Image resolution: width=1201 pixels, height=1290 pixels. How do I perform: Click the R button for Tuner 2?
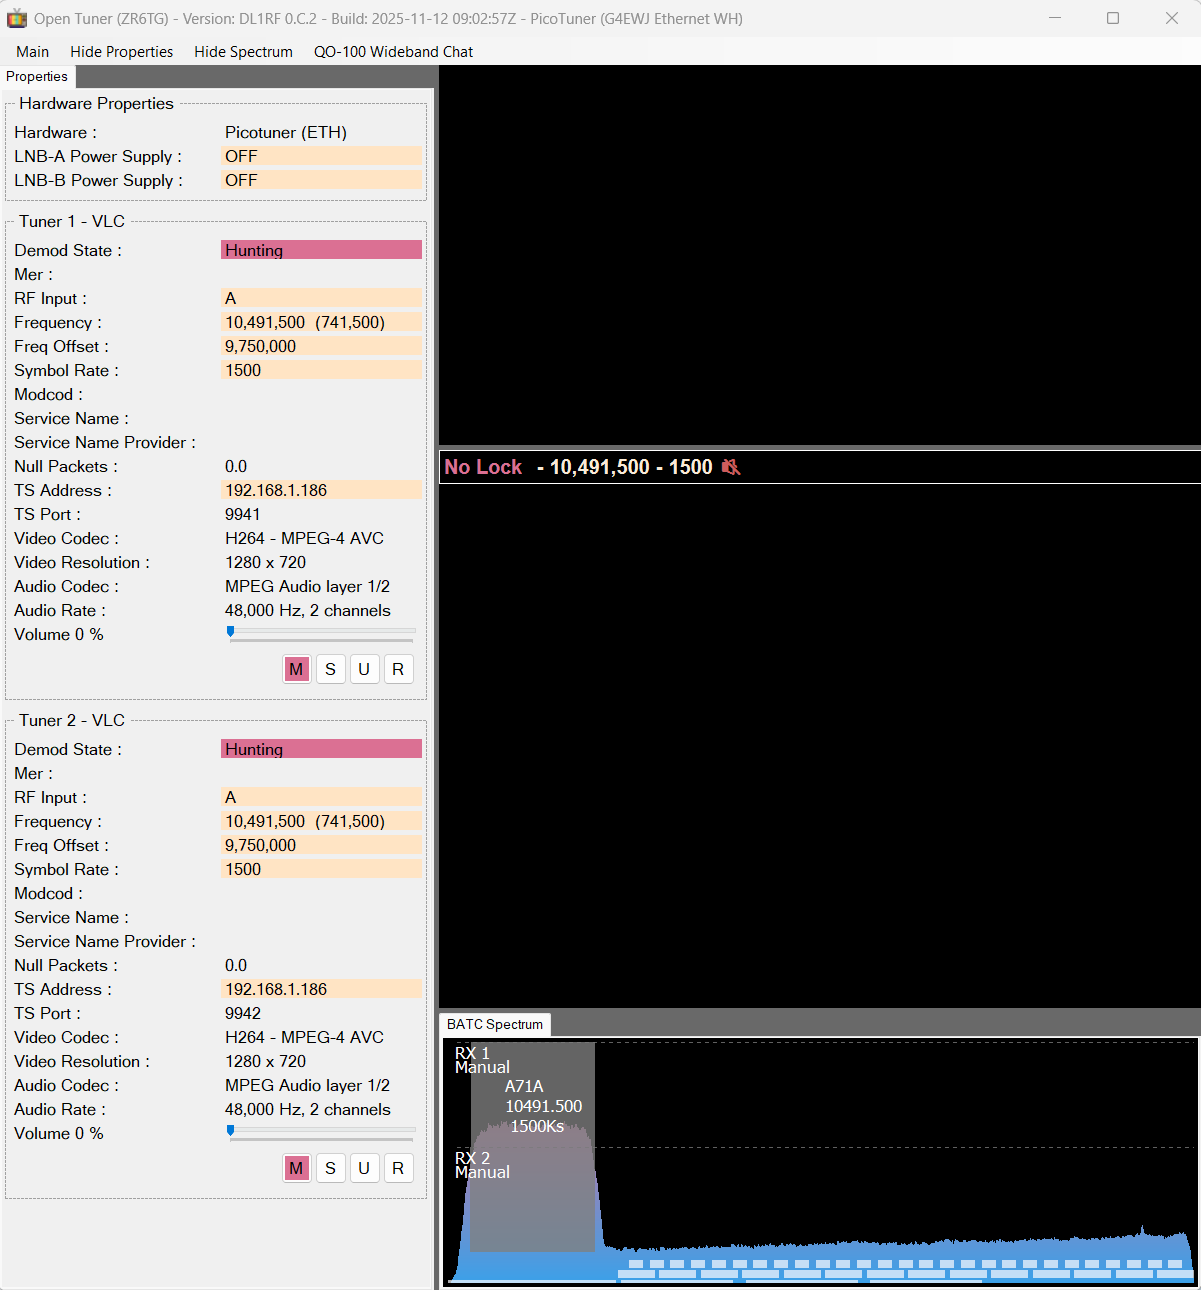[398, 1167]
